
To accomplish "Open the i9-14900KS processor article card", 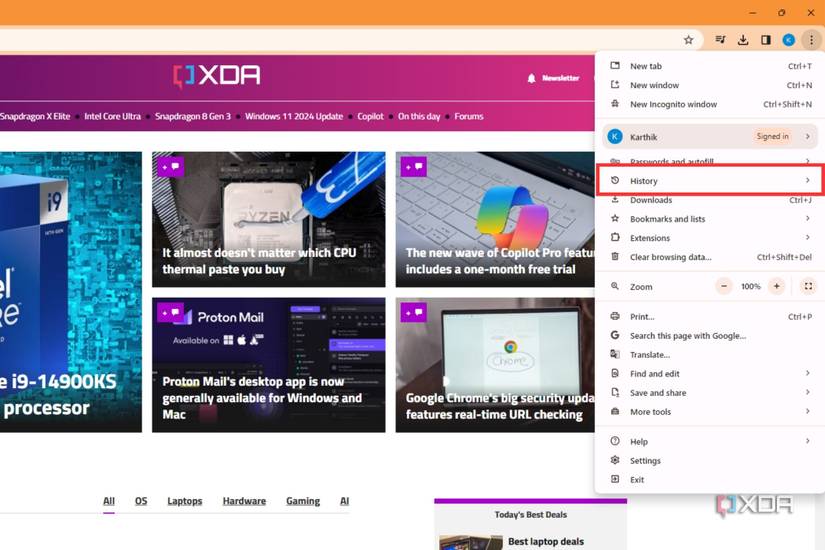I will (x=71, y=292).
